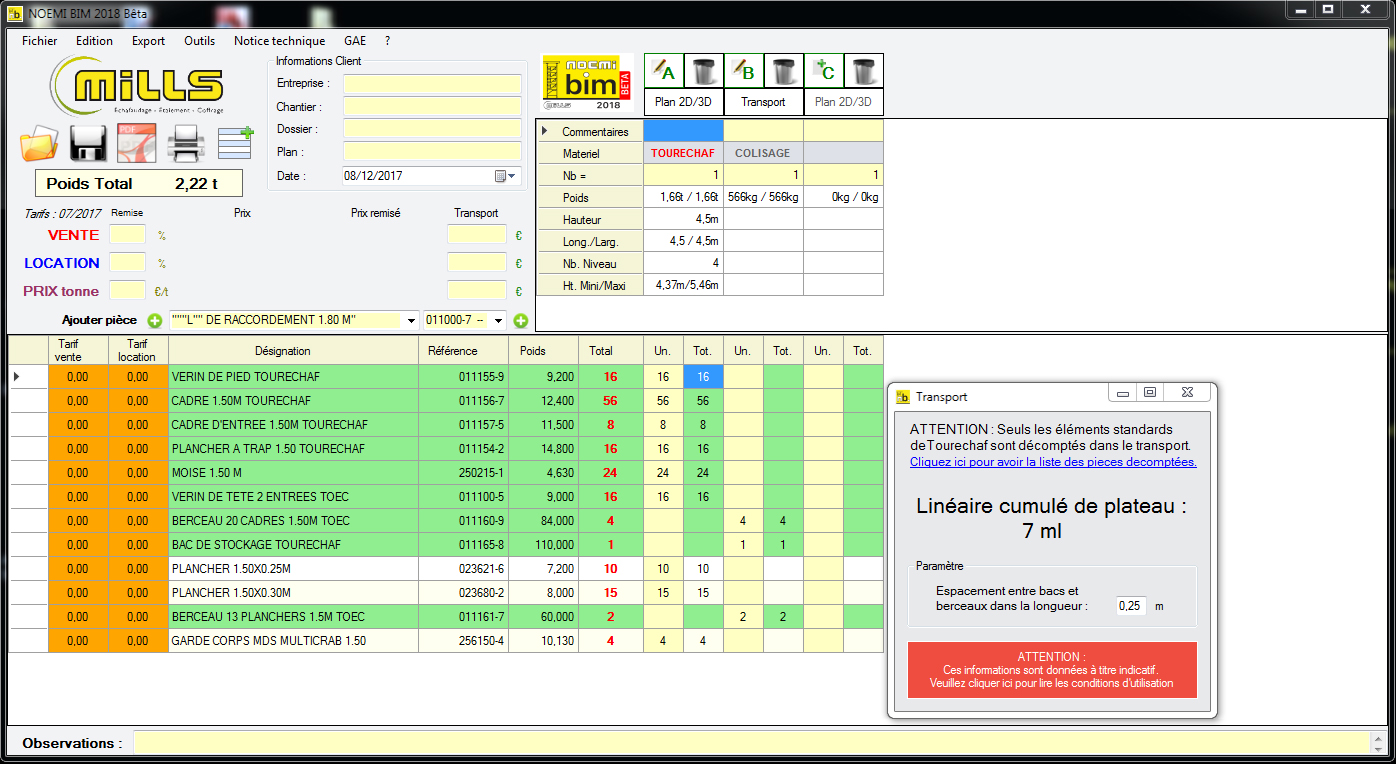Click the Mills company logo
Image resolution: width=1396 pixels, height=764 pixels.
[137, 85]
